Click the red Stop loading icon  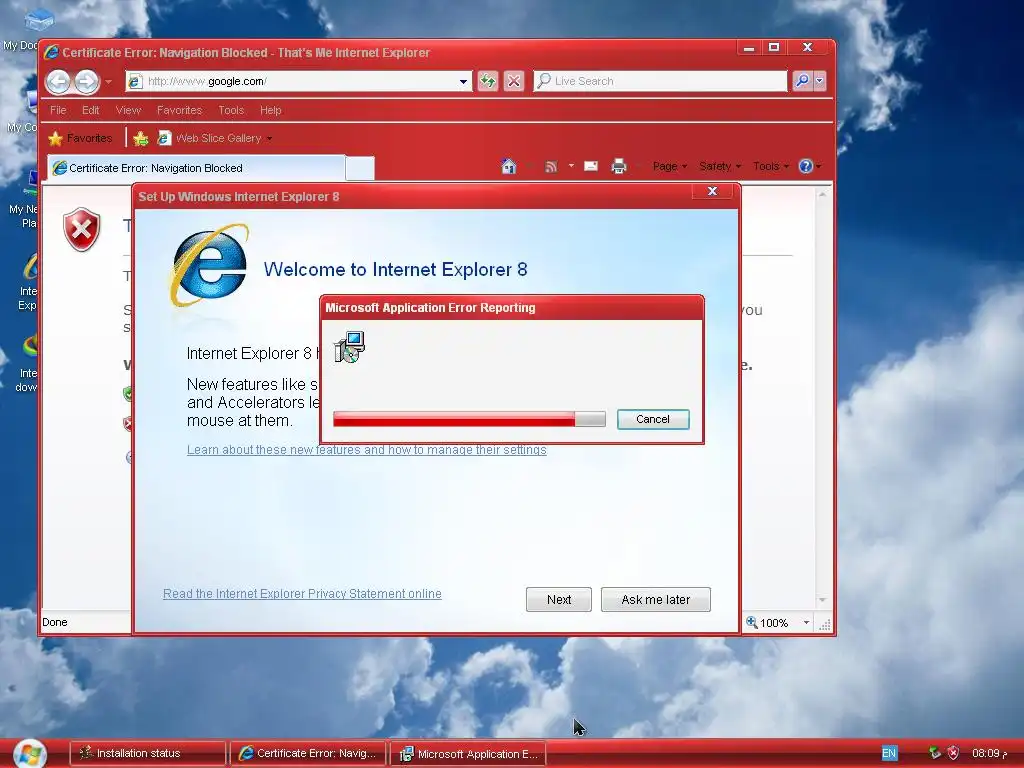[514, 81]
